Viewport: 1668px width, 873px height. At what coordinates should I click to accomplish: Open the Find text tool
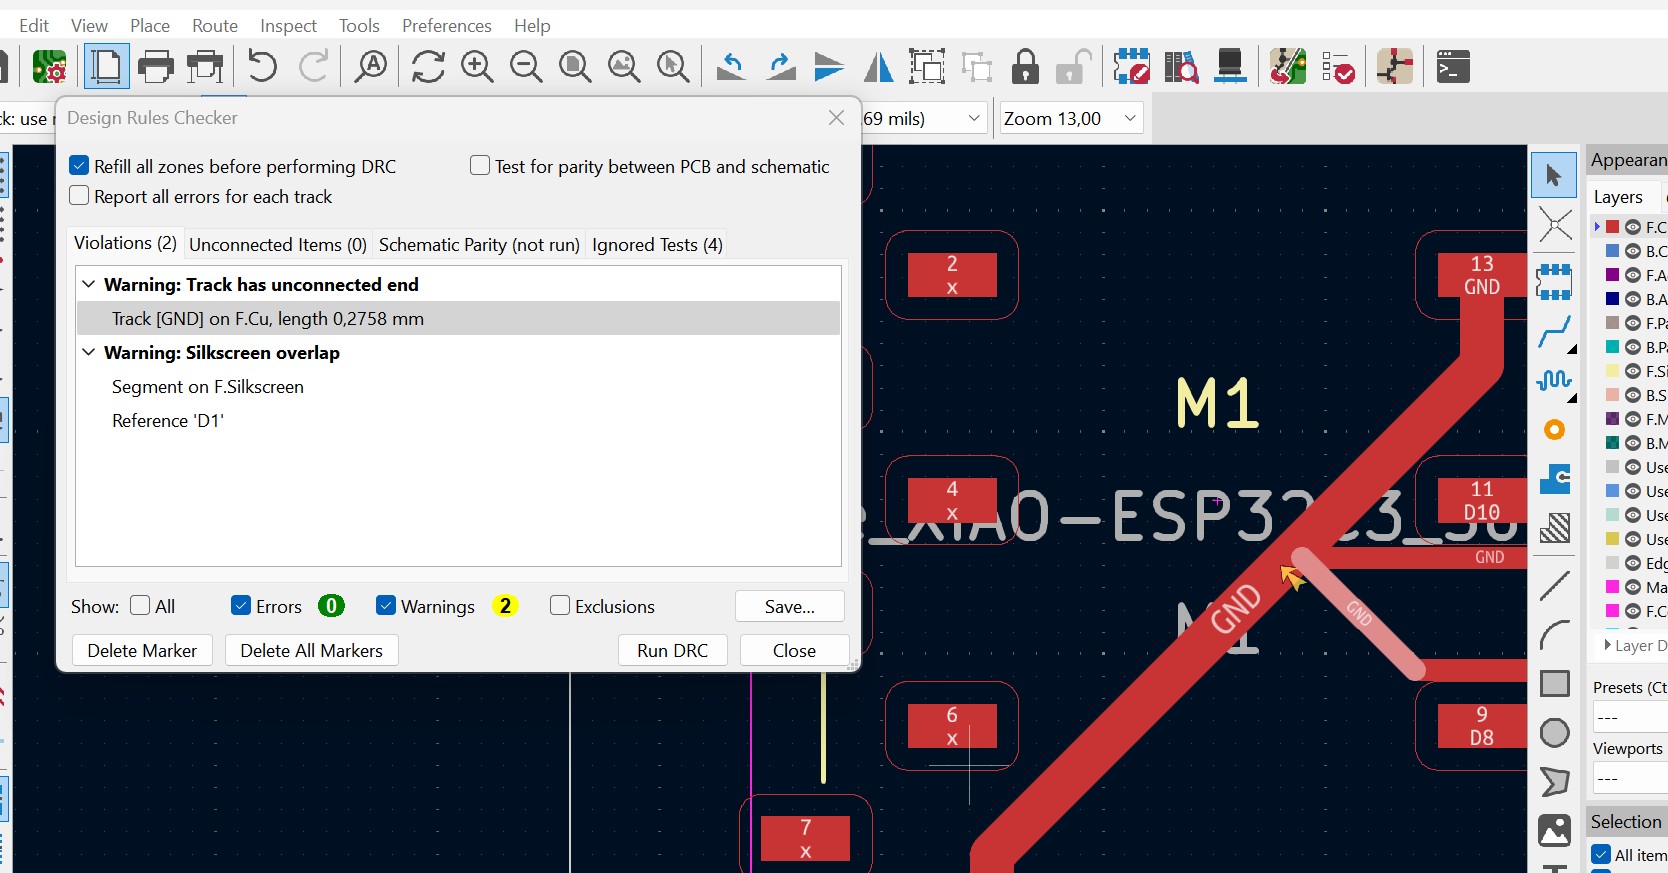click(x=371, y=67)
